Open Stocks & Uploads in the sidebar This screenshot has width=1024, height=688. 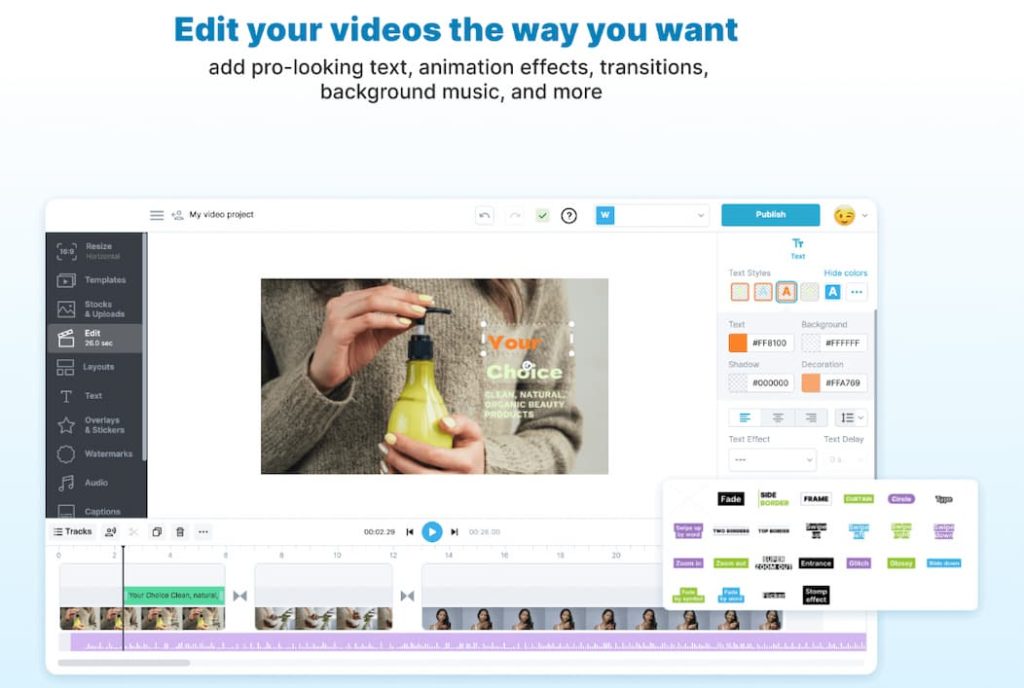click(95, 309)
